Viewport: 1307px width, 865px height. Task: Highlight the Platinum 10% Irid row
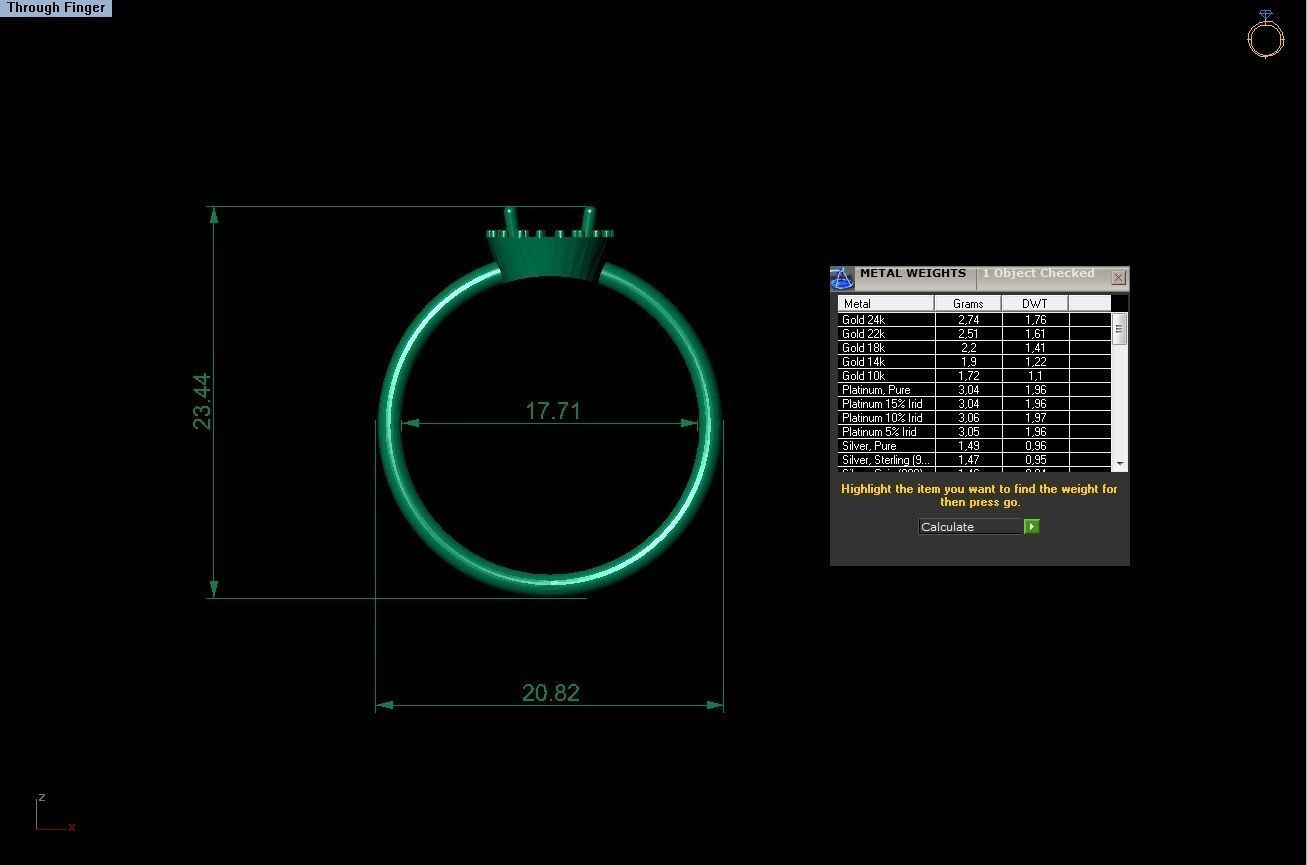coord(974,418)
